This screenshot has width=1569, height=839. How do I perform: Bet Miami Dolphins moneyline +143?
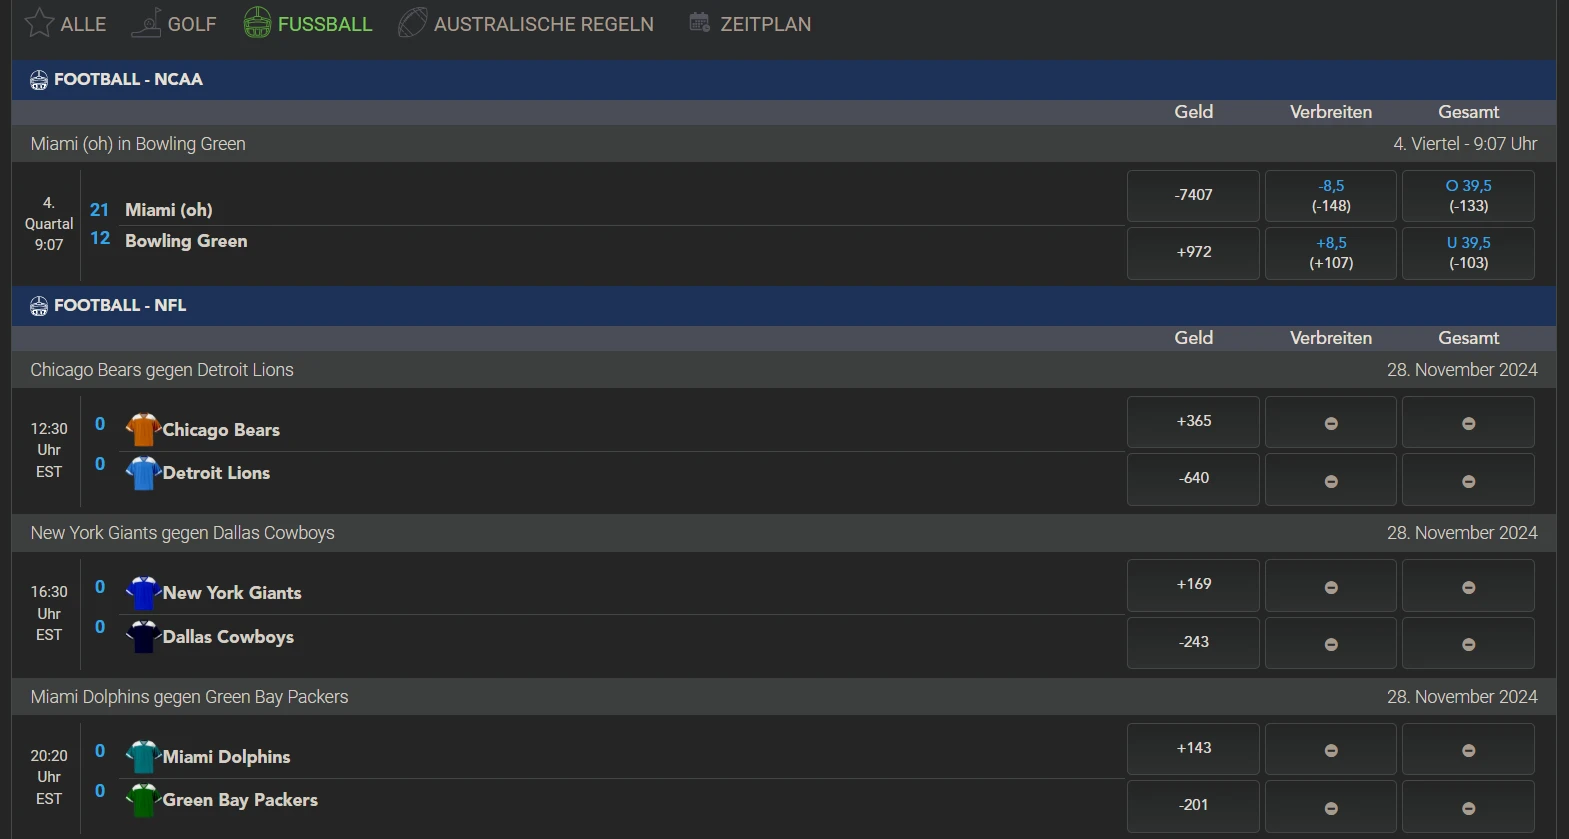[1193, 748]
